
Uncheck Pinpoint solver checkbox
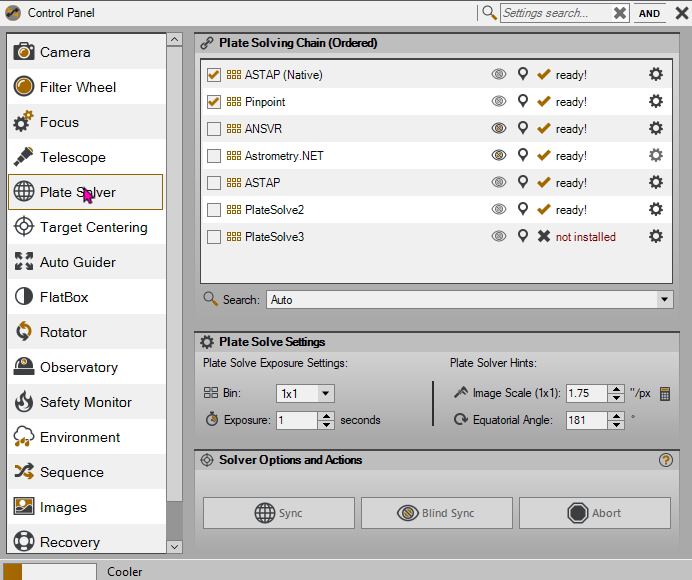coord(214,102)
